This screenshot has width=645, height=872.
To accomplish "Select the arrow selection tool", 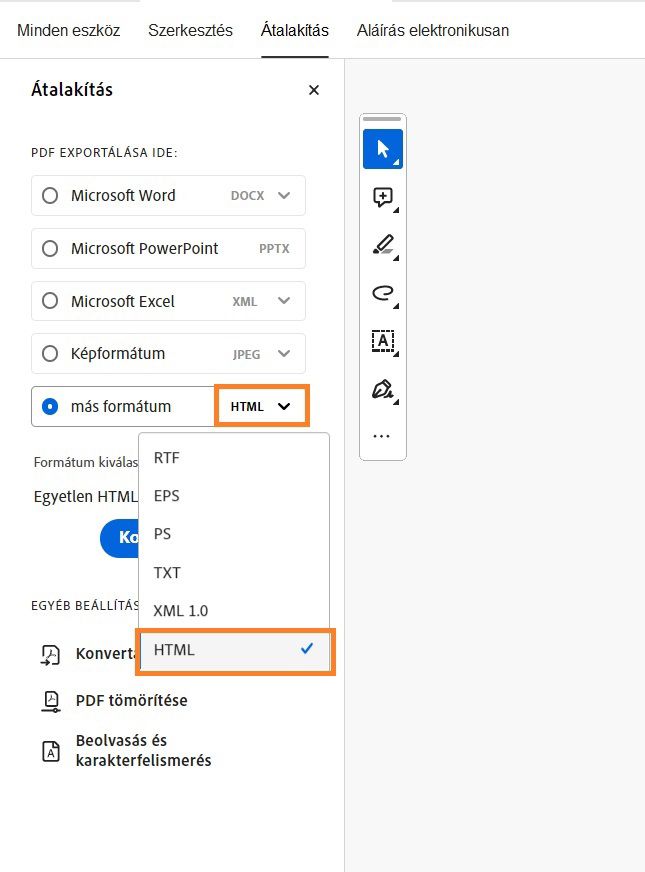I will [383, 148].
